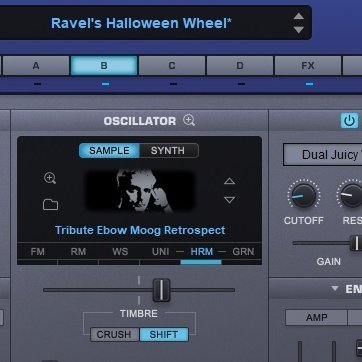The height and width of the screenshot is (362, 362).
Task: Switch oscillator to SAMPLE mode
Action: point(109,151)
